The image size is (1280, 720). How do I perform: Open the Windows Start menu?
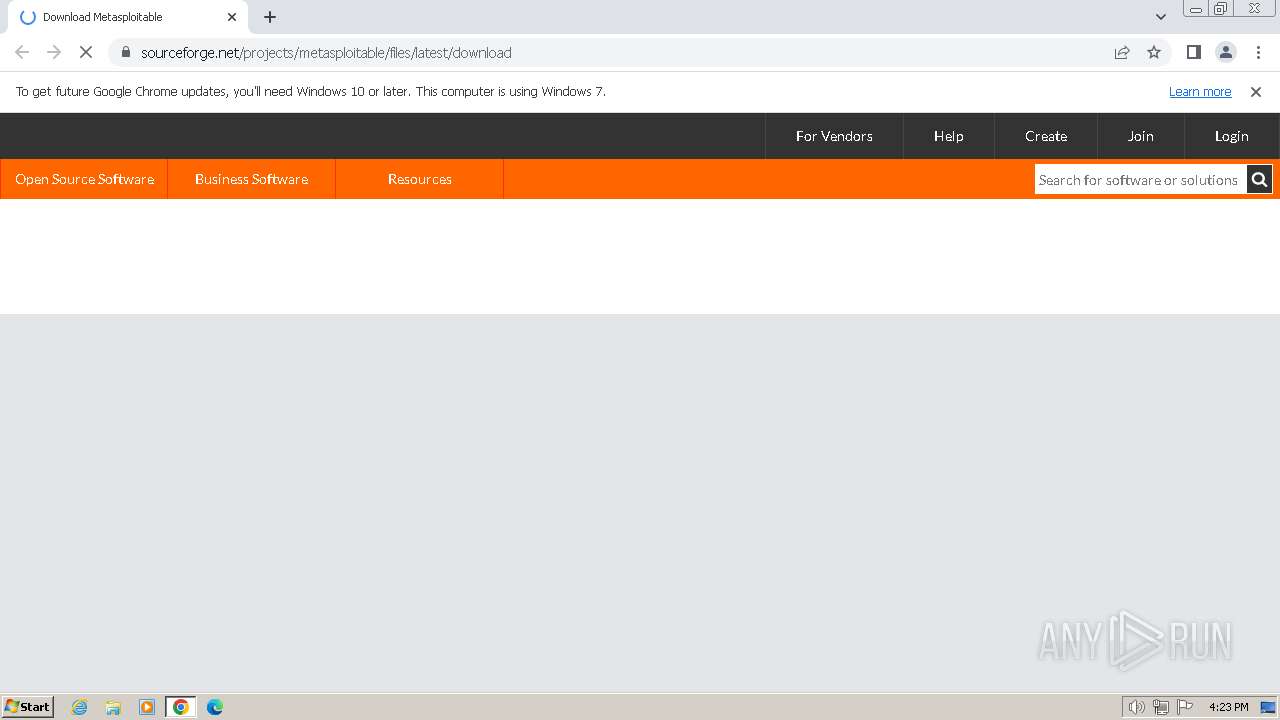click(28, 706)
